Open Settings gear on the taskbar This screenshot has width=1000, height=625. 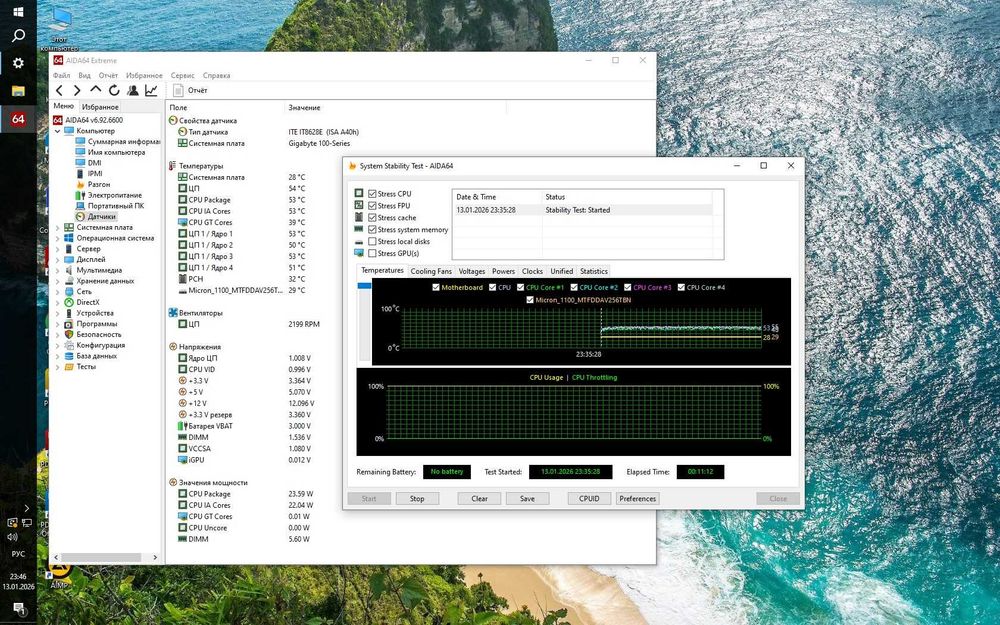[x=18, y=62]
